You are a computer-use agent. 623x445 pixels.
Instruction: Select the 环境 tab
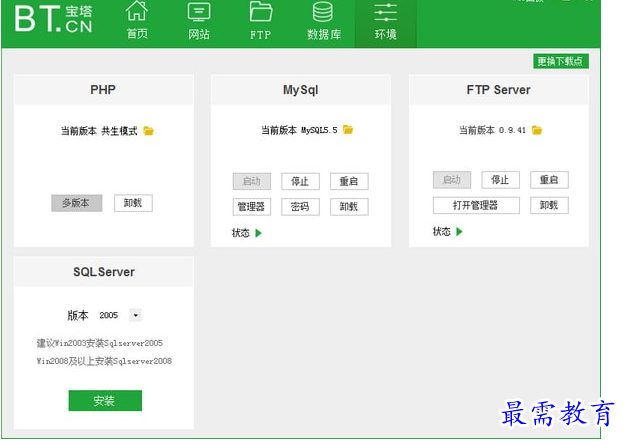click(385, 24)
